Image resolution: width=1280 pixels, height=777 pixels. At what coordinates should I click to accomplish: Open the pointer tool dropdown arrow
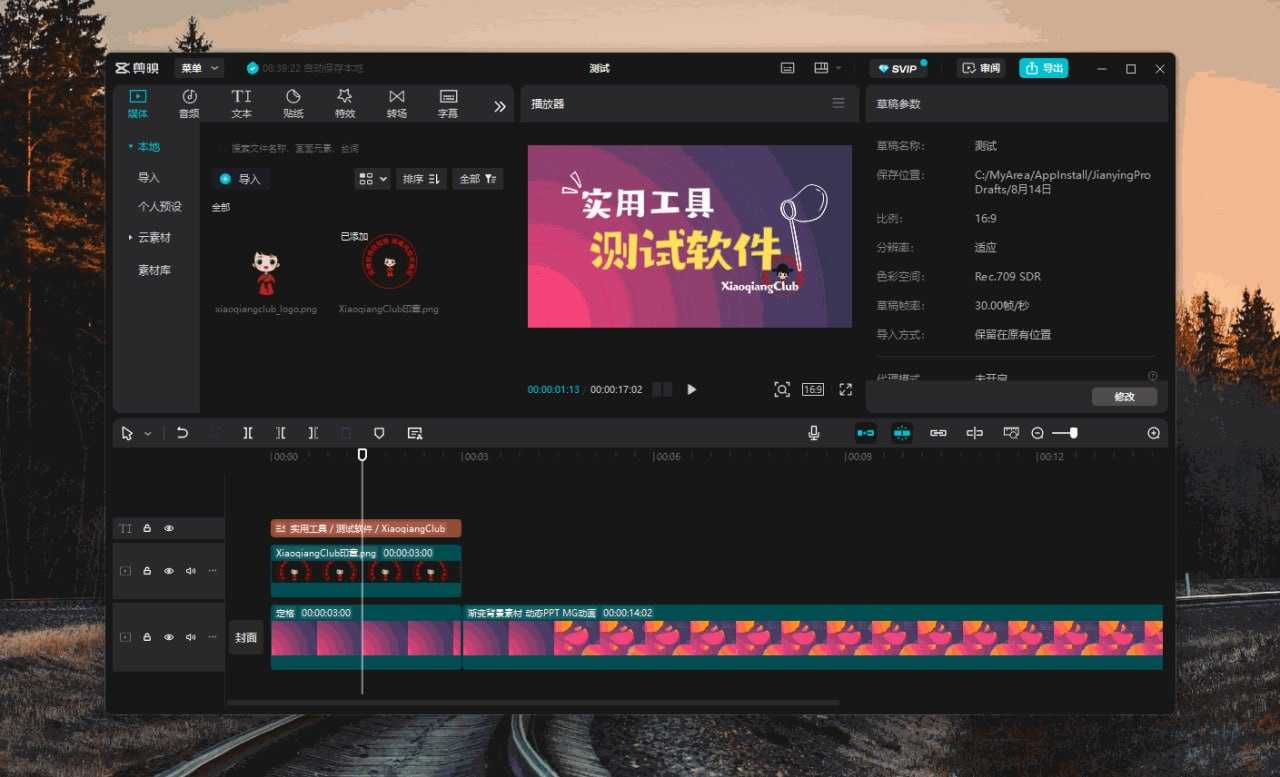[x=148, y=433]
